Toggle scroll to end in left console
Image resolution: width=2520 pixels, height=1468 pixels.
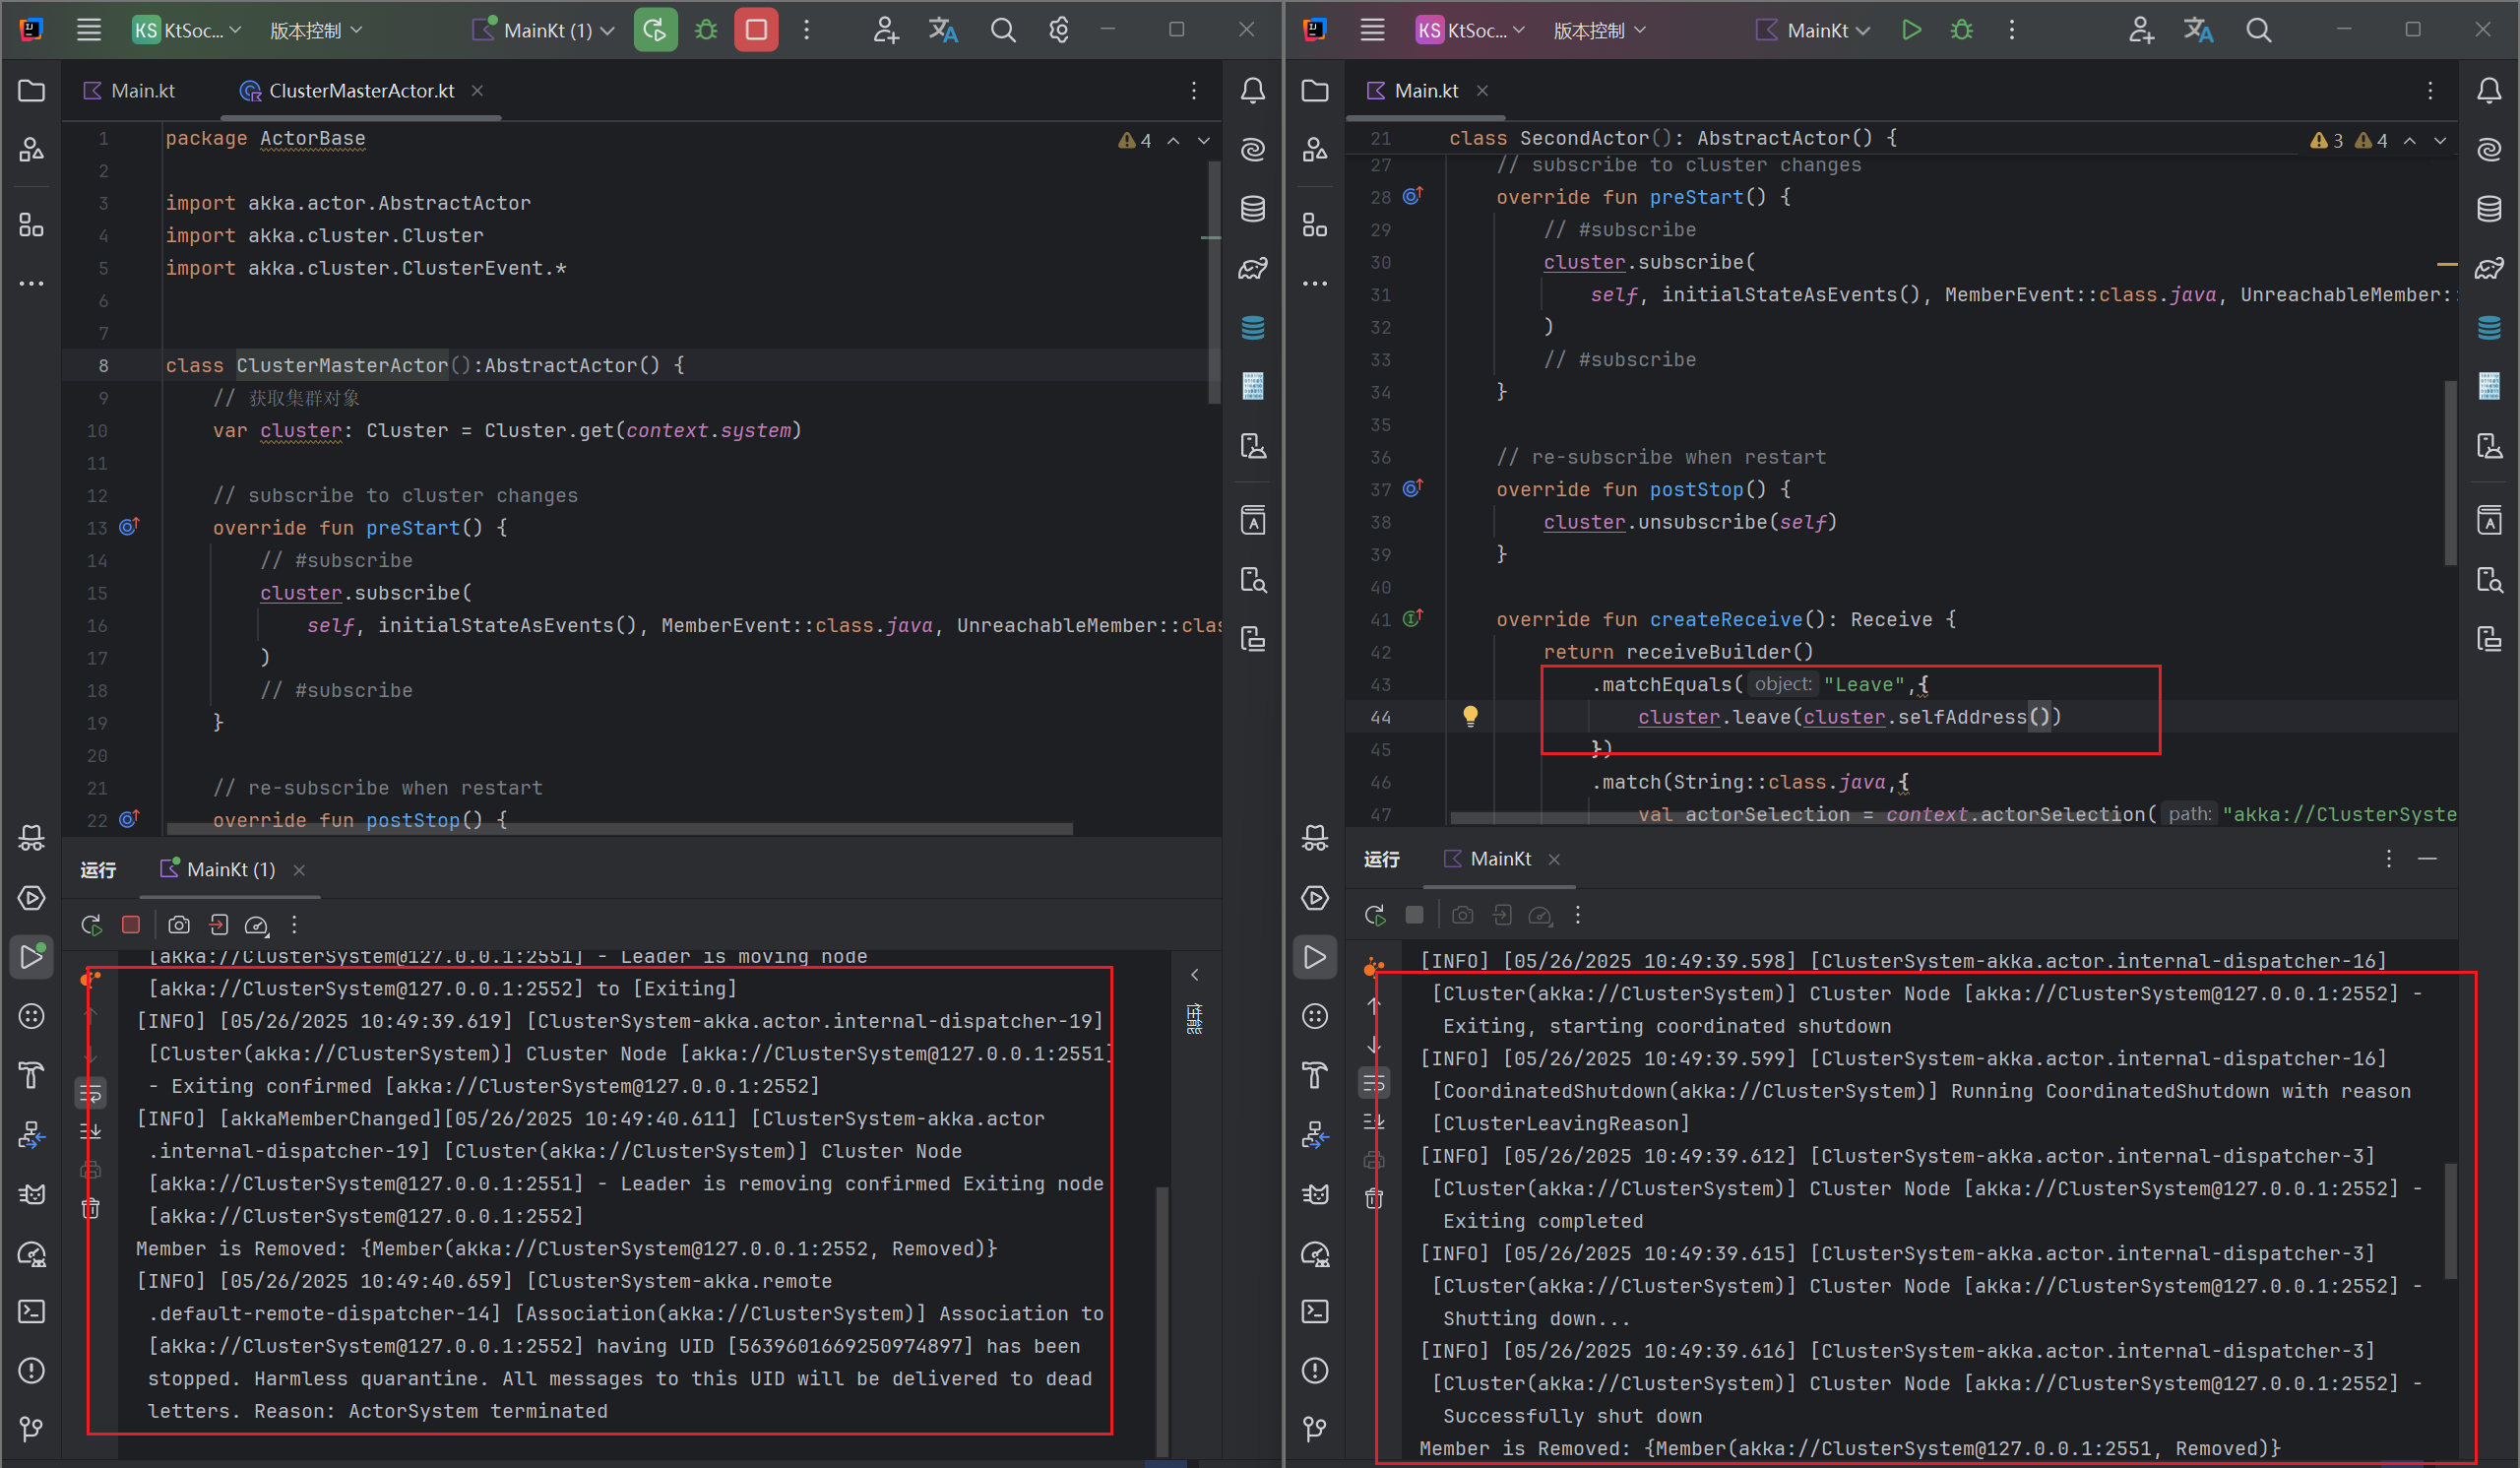pyautogui.click(x=91, y=1131)
